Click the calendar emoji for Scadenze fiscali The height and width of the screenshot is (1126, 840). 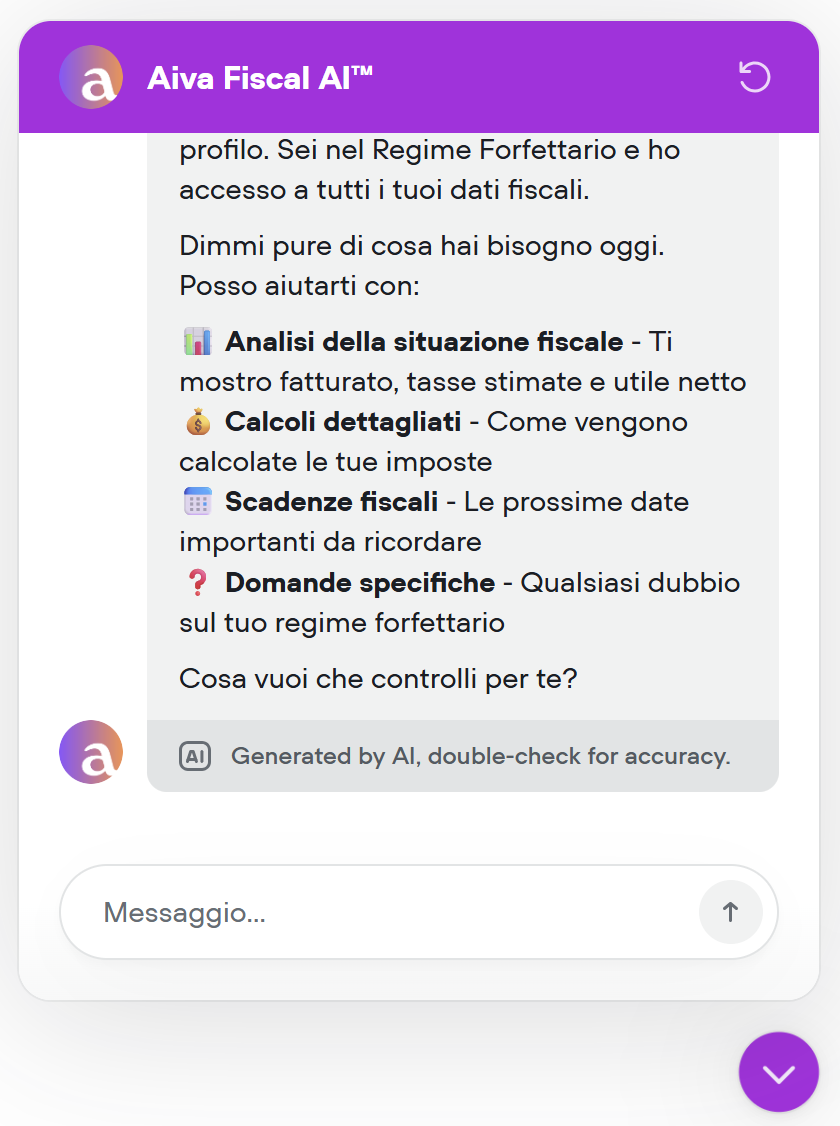point(197,501)
